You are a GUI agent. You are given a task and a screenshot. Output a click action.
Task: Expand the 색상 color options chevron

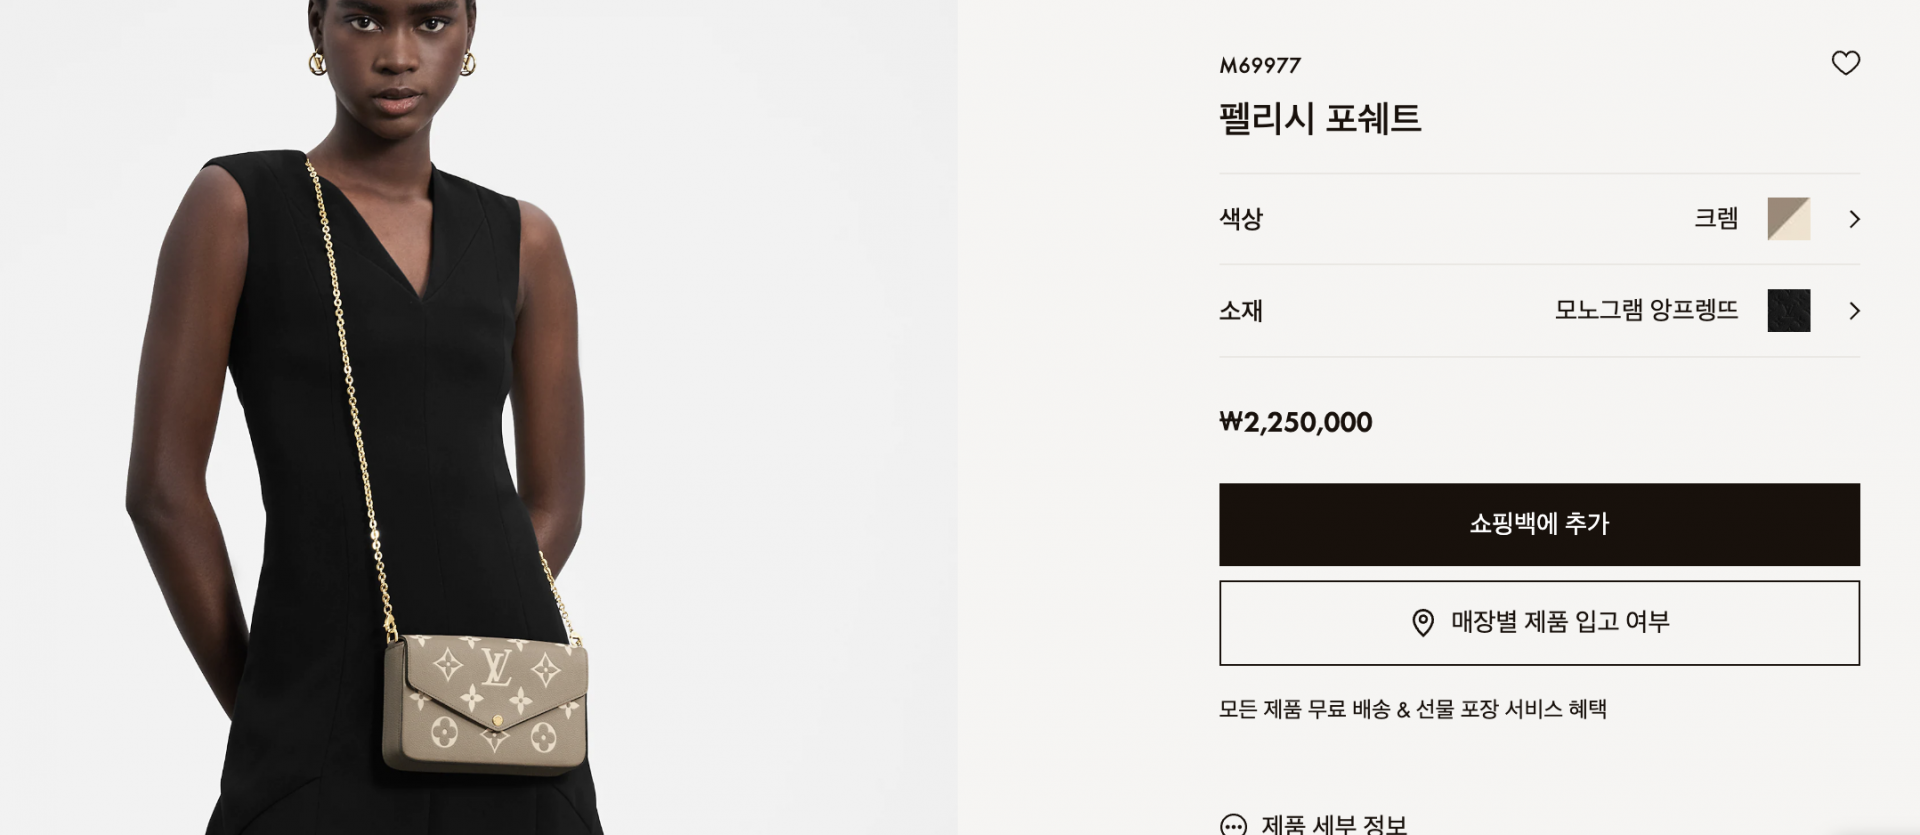pyautogui.click(x=1854, y=219)
